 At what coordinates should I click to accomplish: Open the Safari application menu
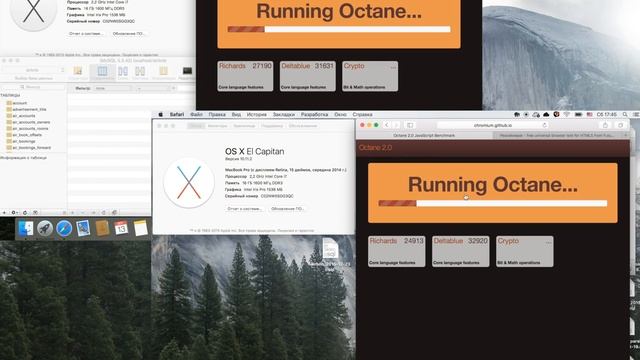coord(177,115)
